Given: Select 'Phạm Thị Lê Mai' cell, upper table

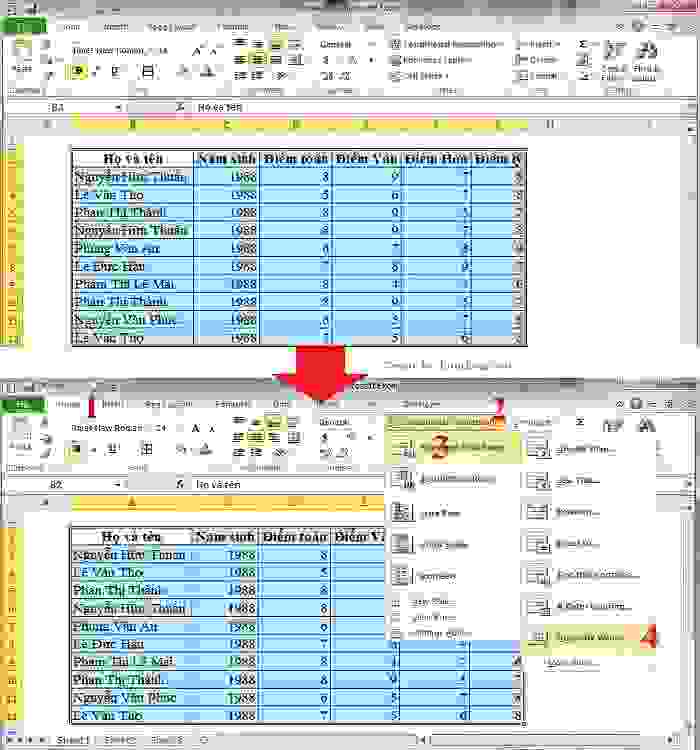Looking at the screenshot, I should point(133,284).
